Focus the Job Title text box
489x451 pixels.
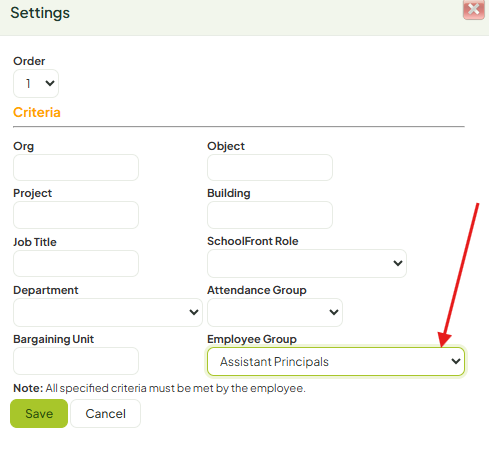click(x=76, y=263)
